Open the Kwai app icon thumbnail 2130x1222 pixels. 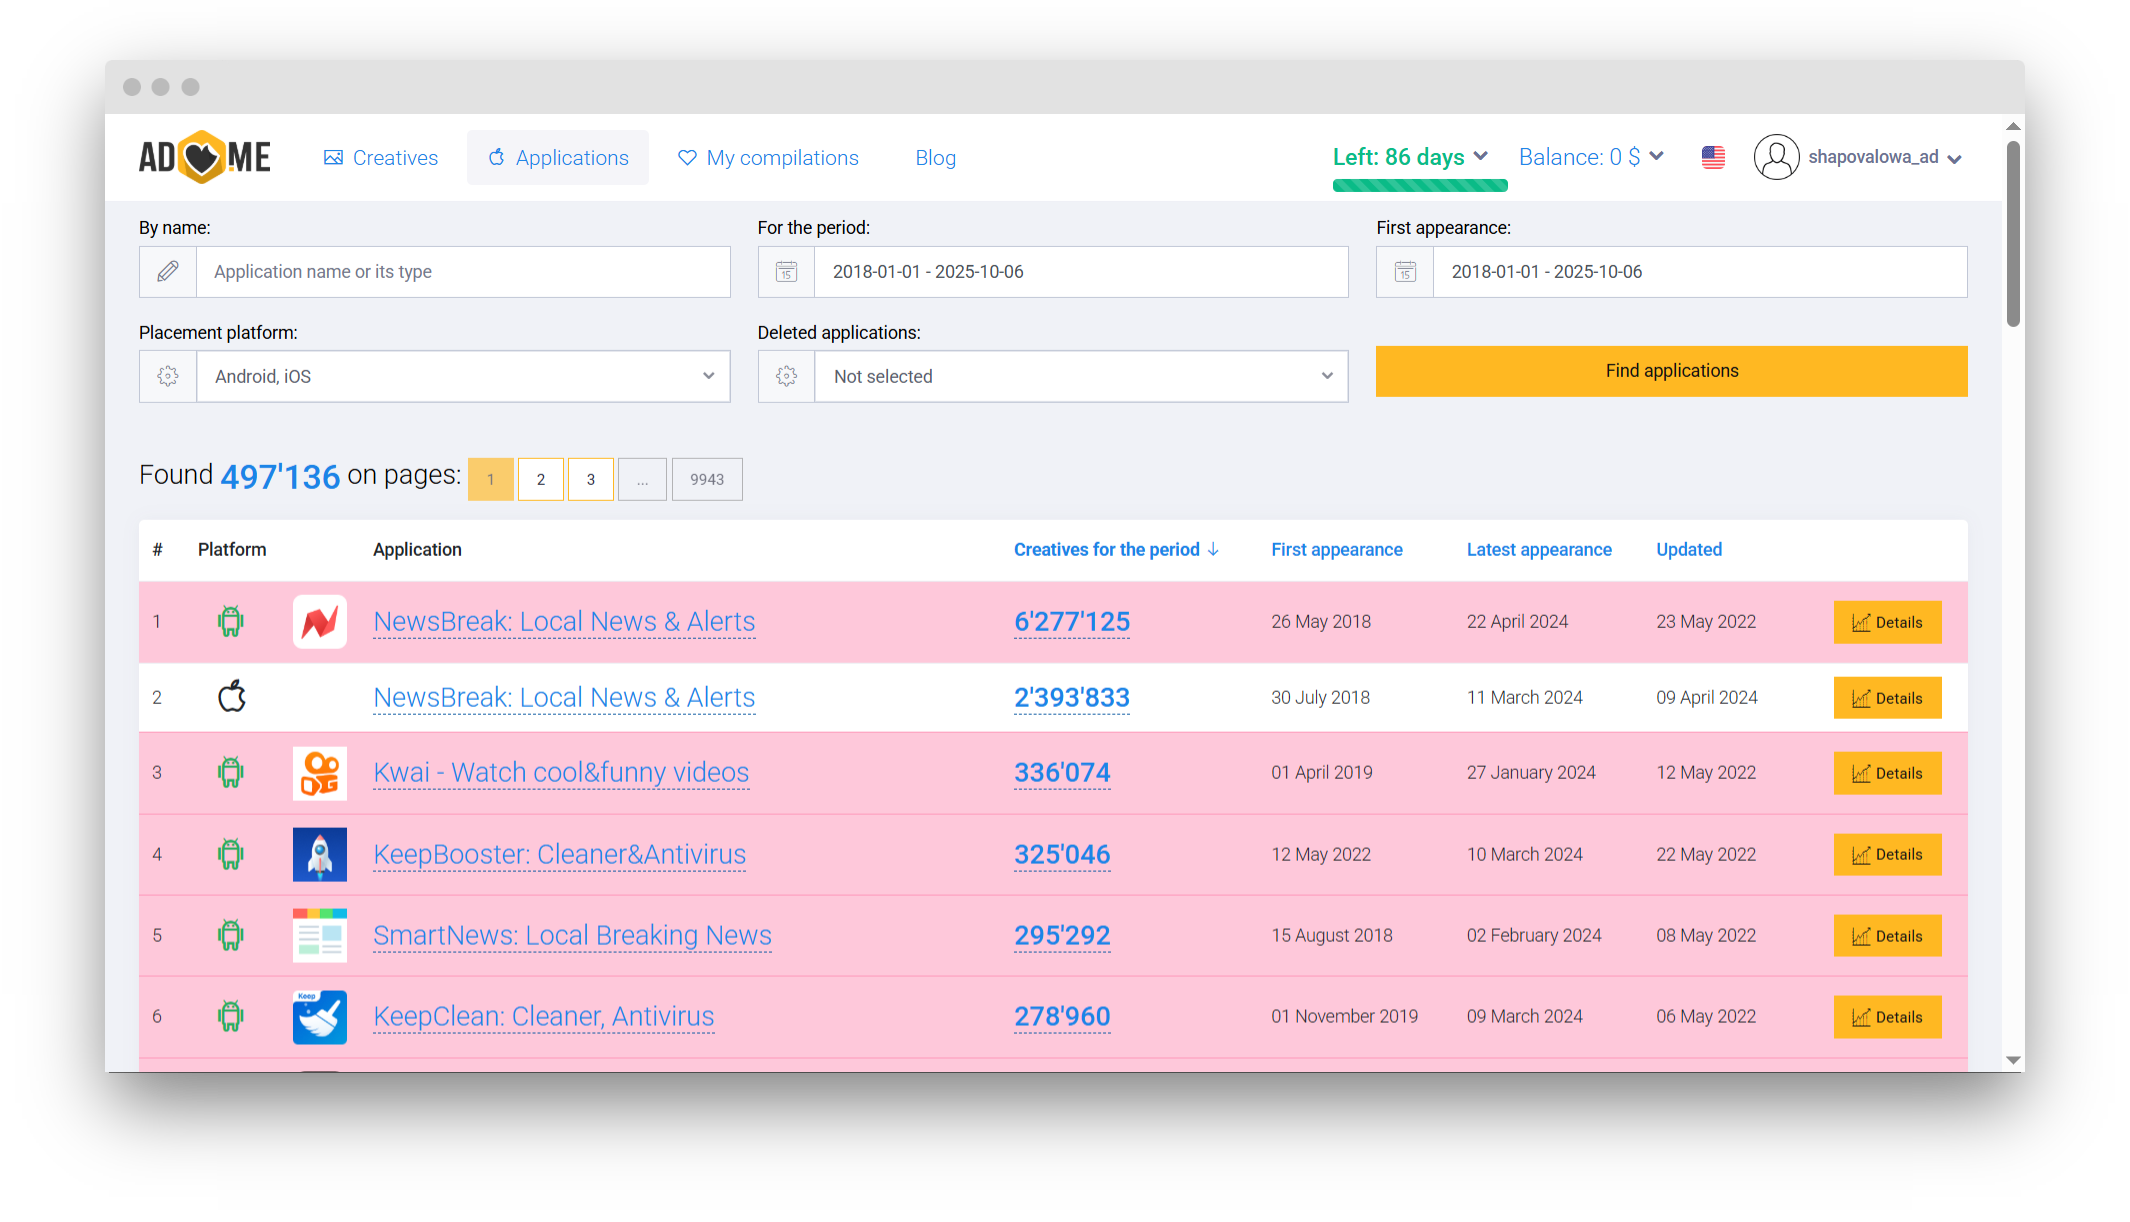319,772
